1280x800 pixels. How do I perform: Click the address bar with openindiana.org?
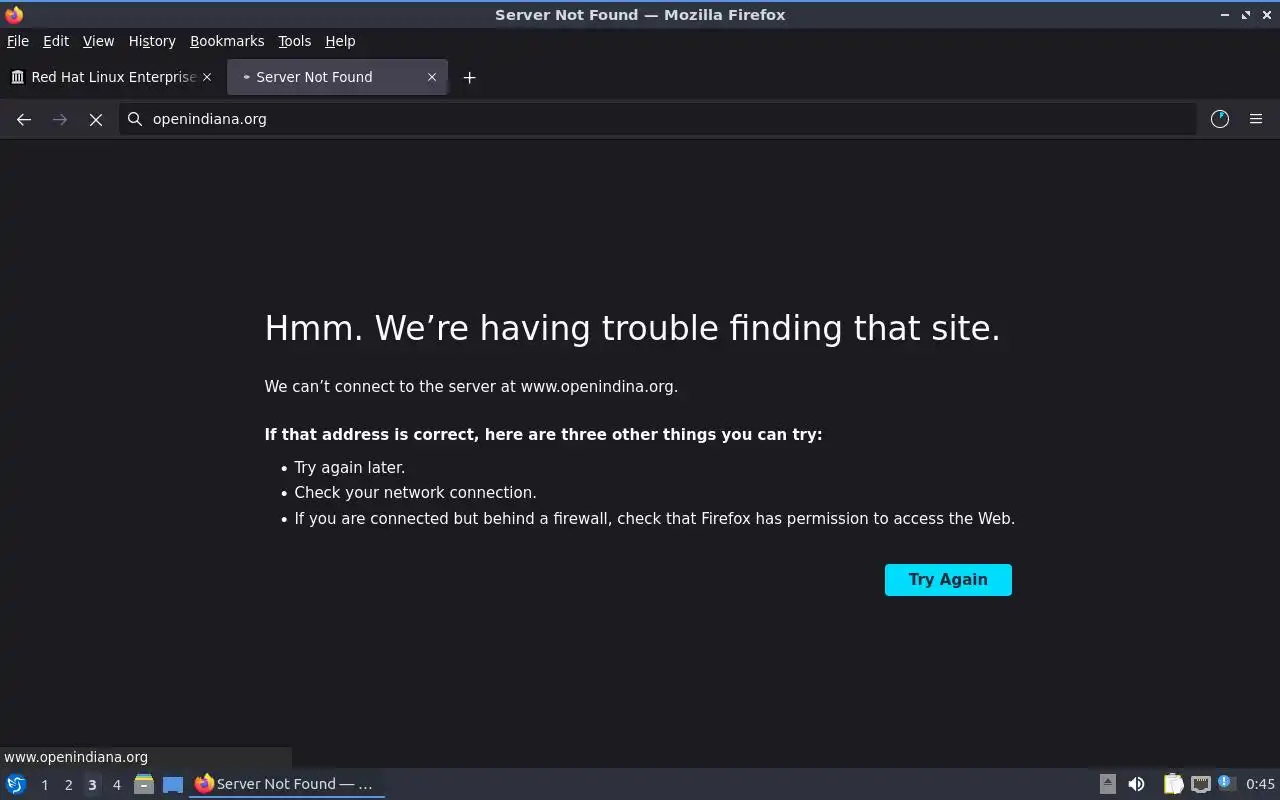658,119
